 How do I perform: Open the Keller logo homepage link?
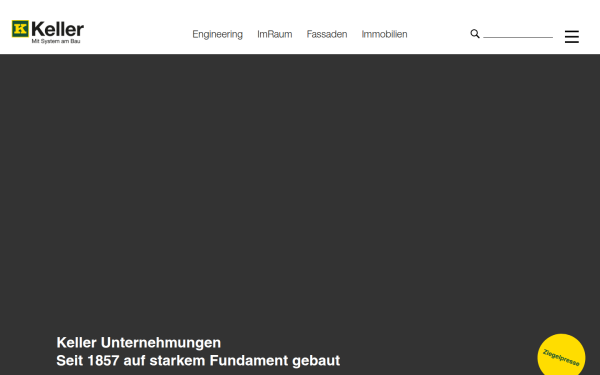click(x=48, y=32)
